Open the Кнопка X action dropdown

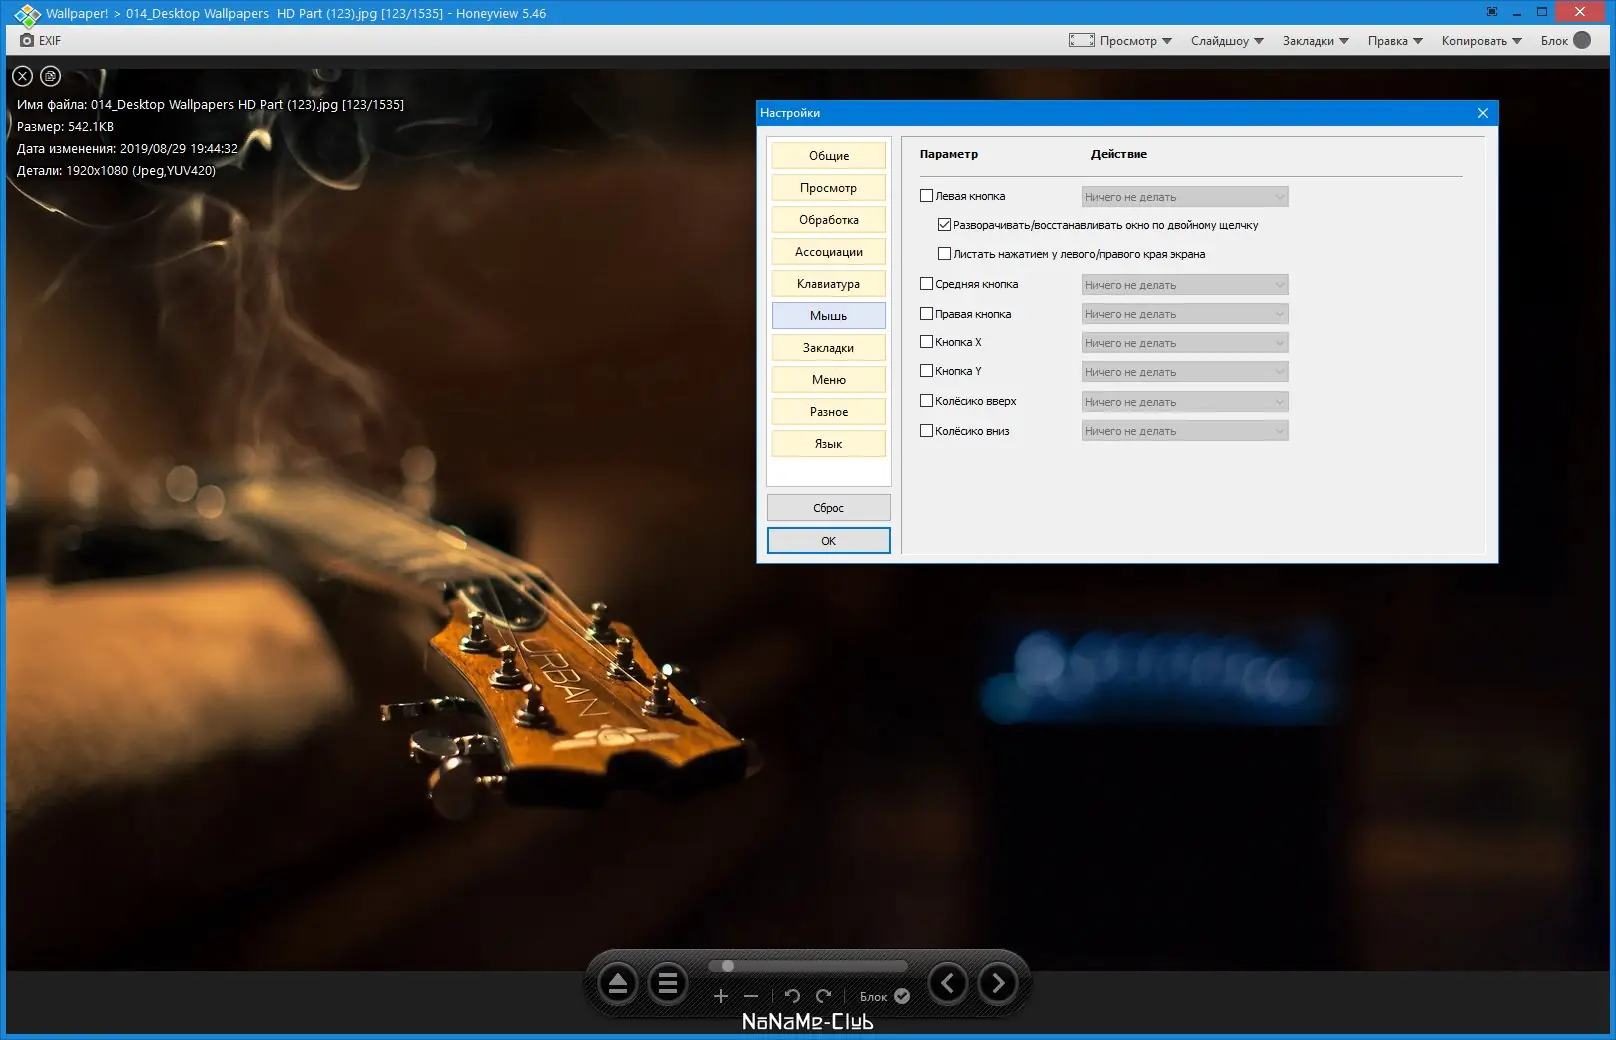pyautogui.click(x=1185, y=343)
